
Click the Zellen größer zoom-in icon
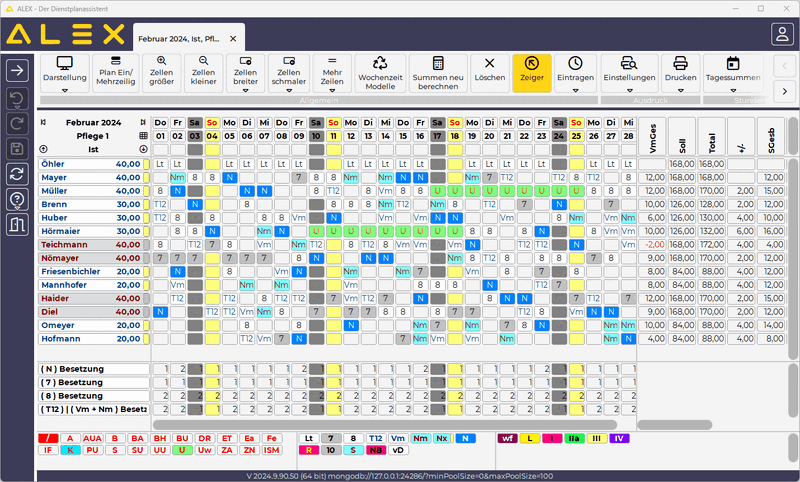point(161,62)
